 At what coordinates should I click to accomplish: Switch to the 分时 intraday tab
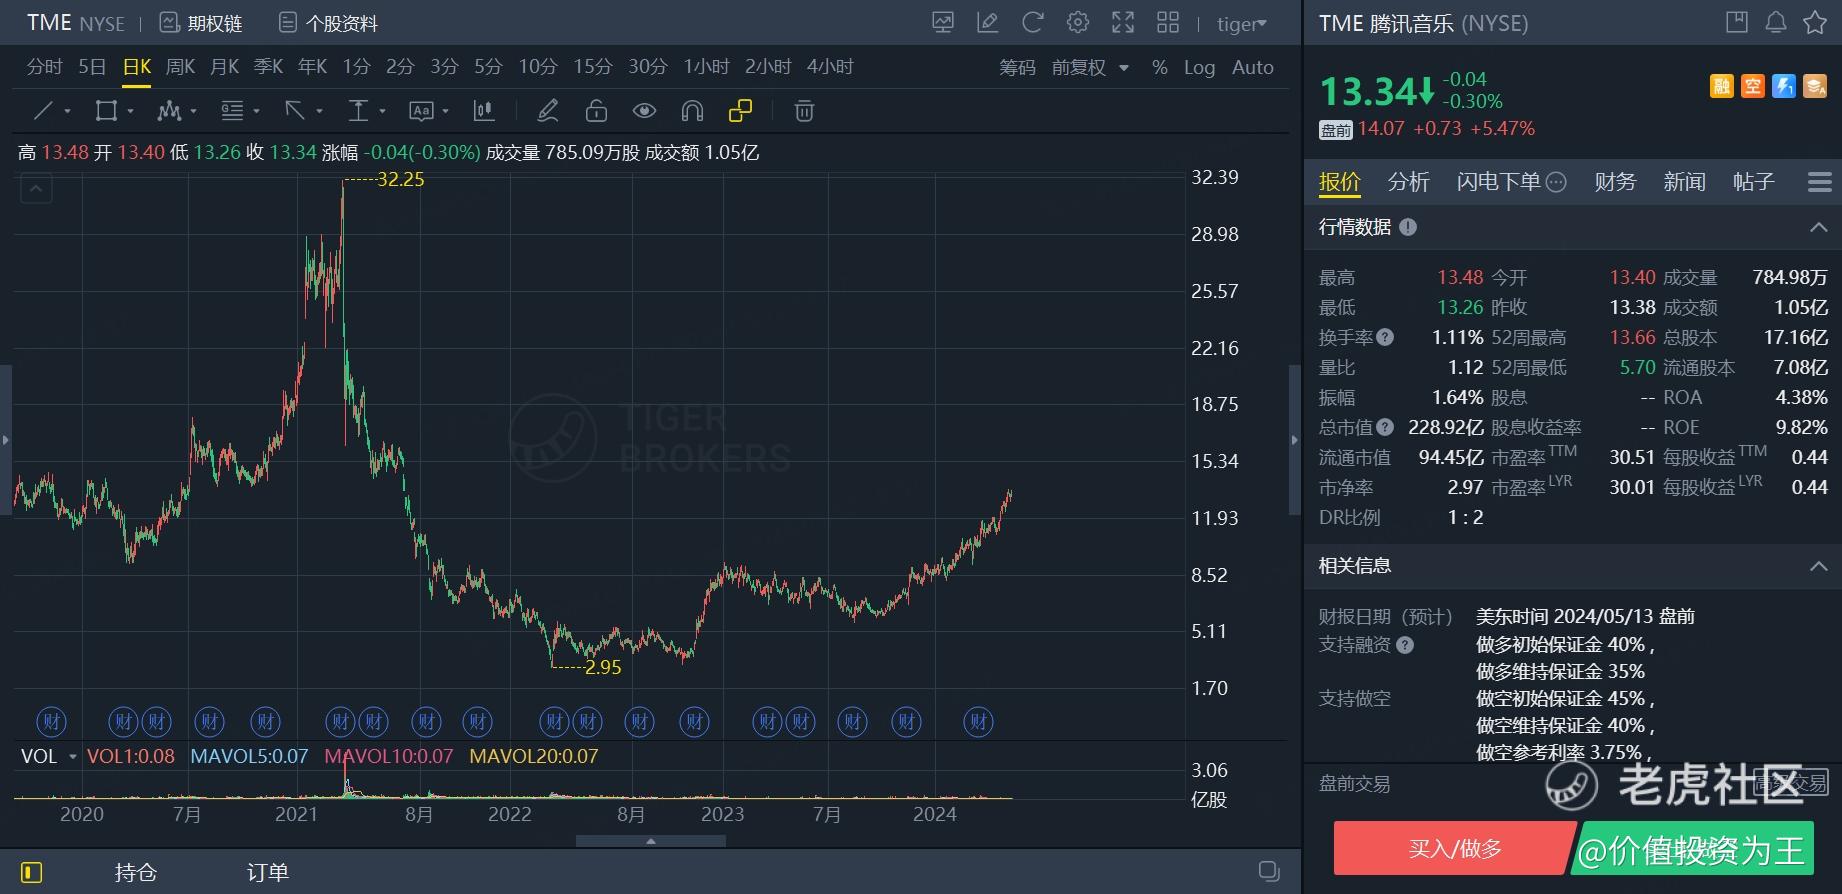(44, 67)
